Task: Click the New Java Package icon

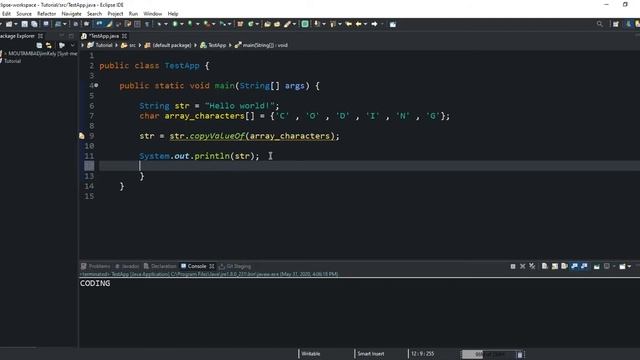Action: 240,24
